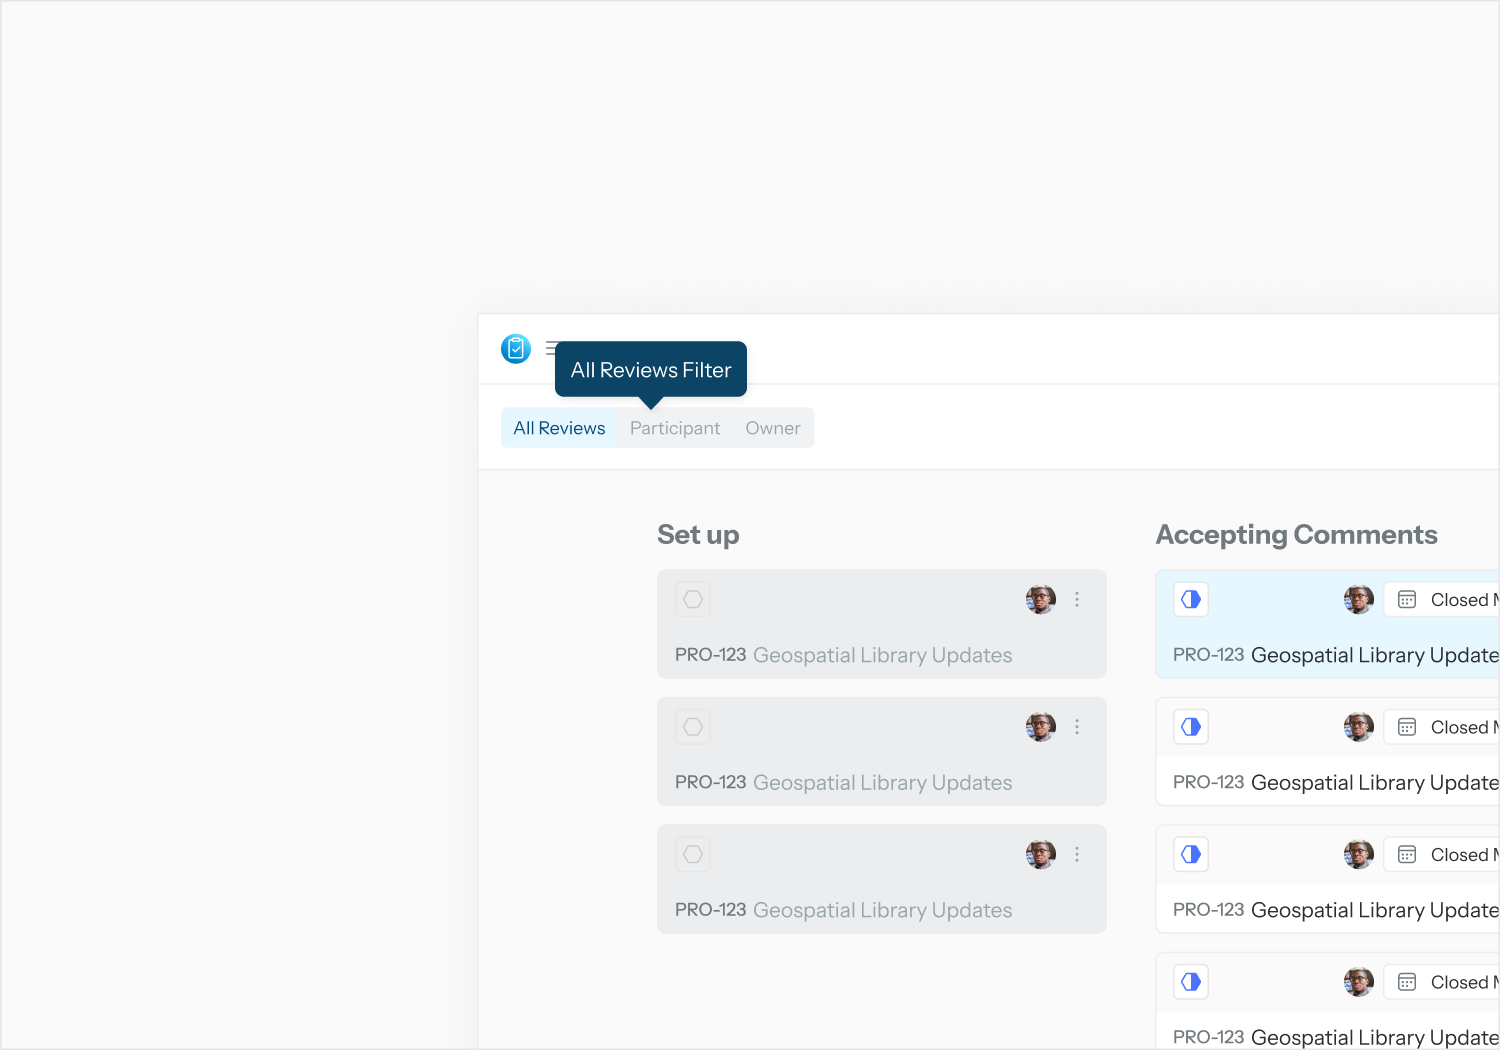Switch to the Owner filter tab

pyautogui.click(x=773, y=428)
